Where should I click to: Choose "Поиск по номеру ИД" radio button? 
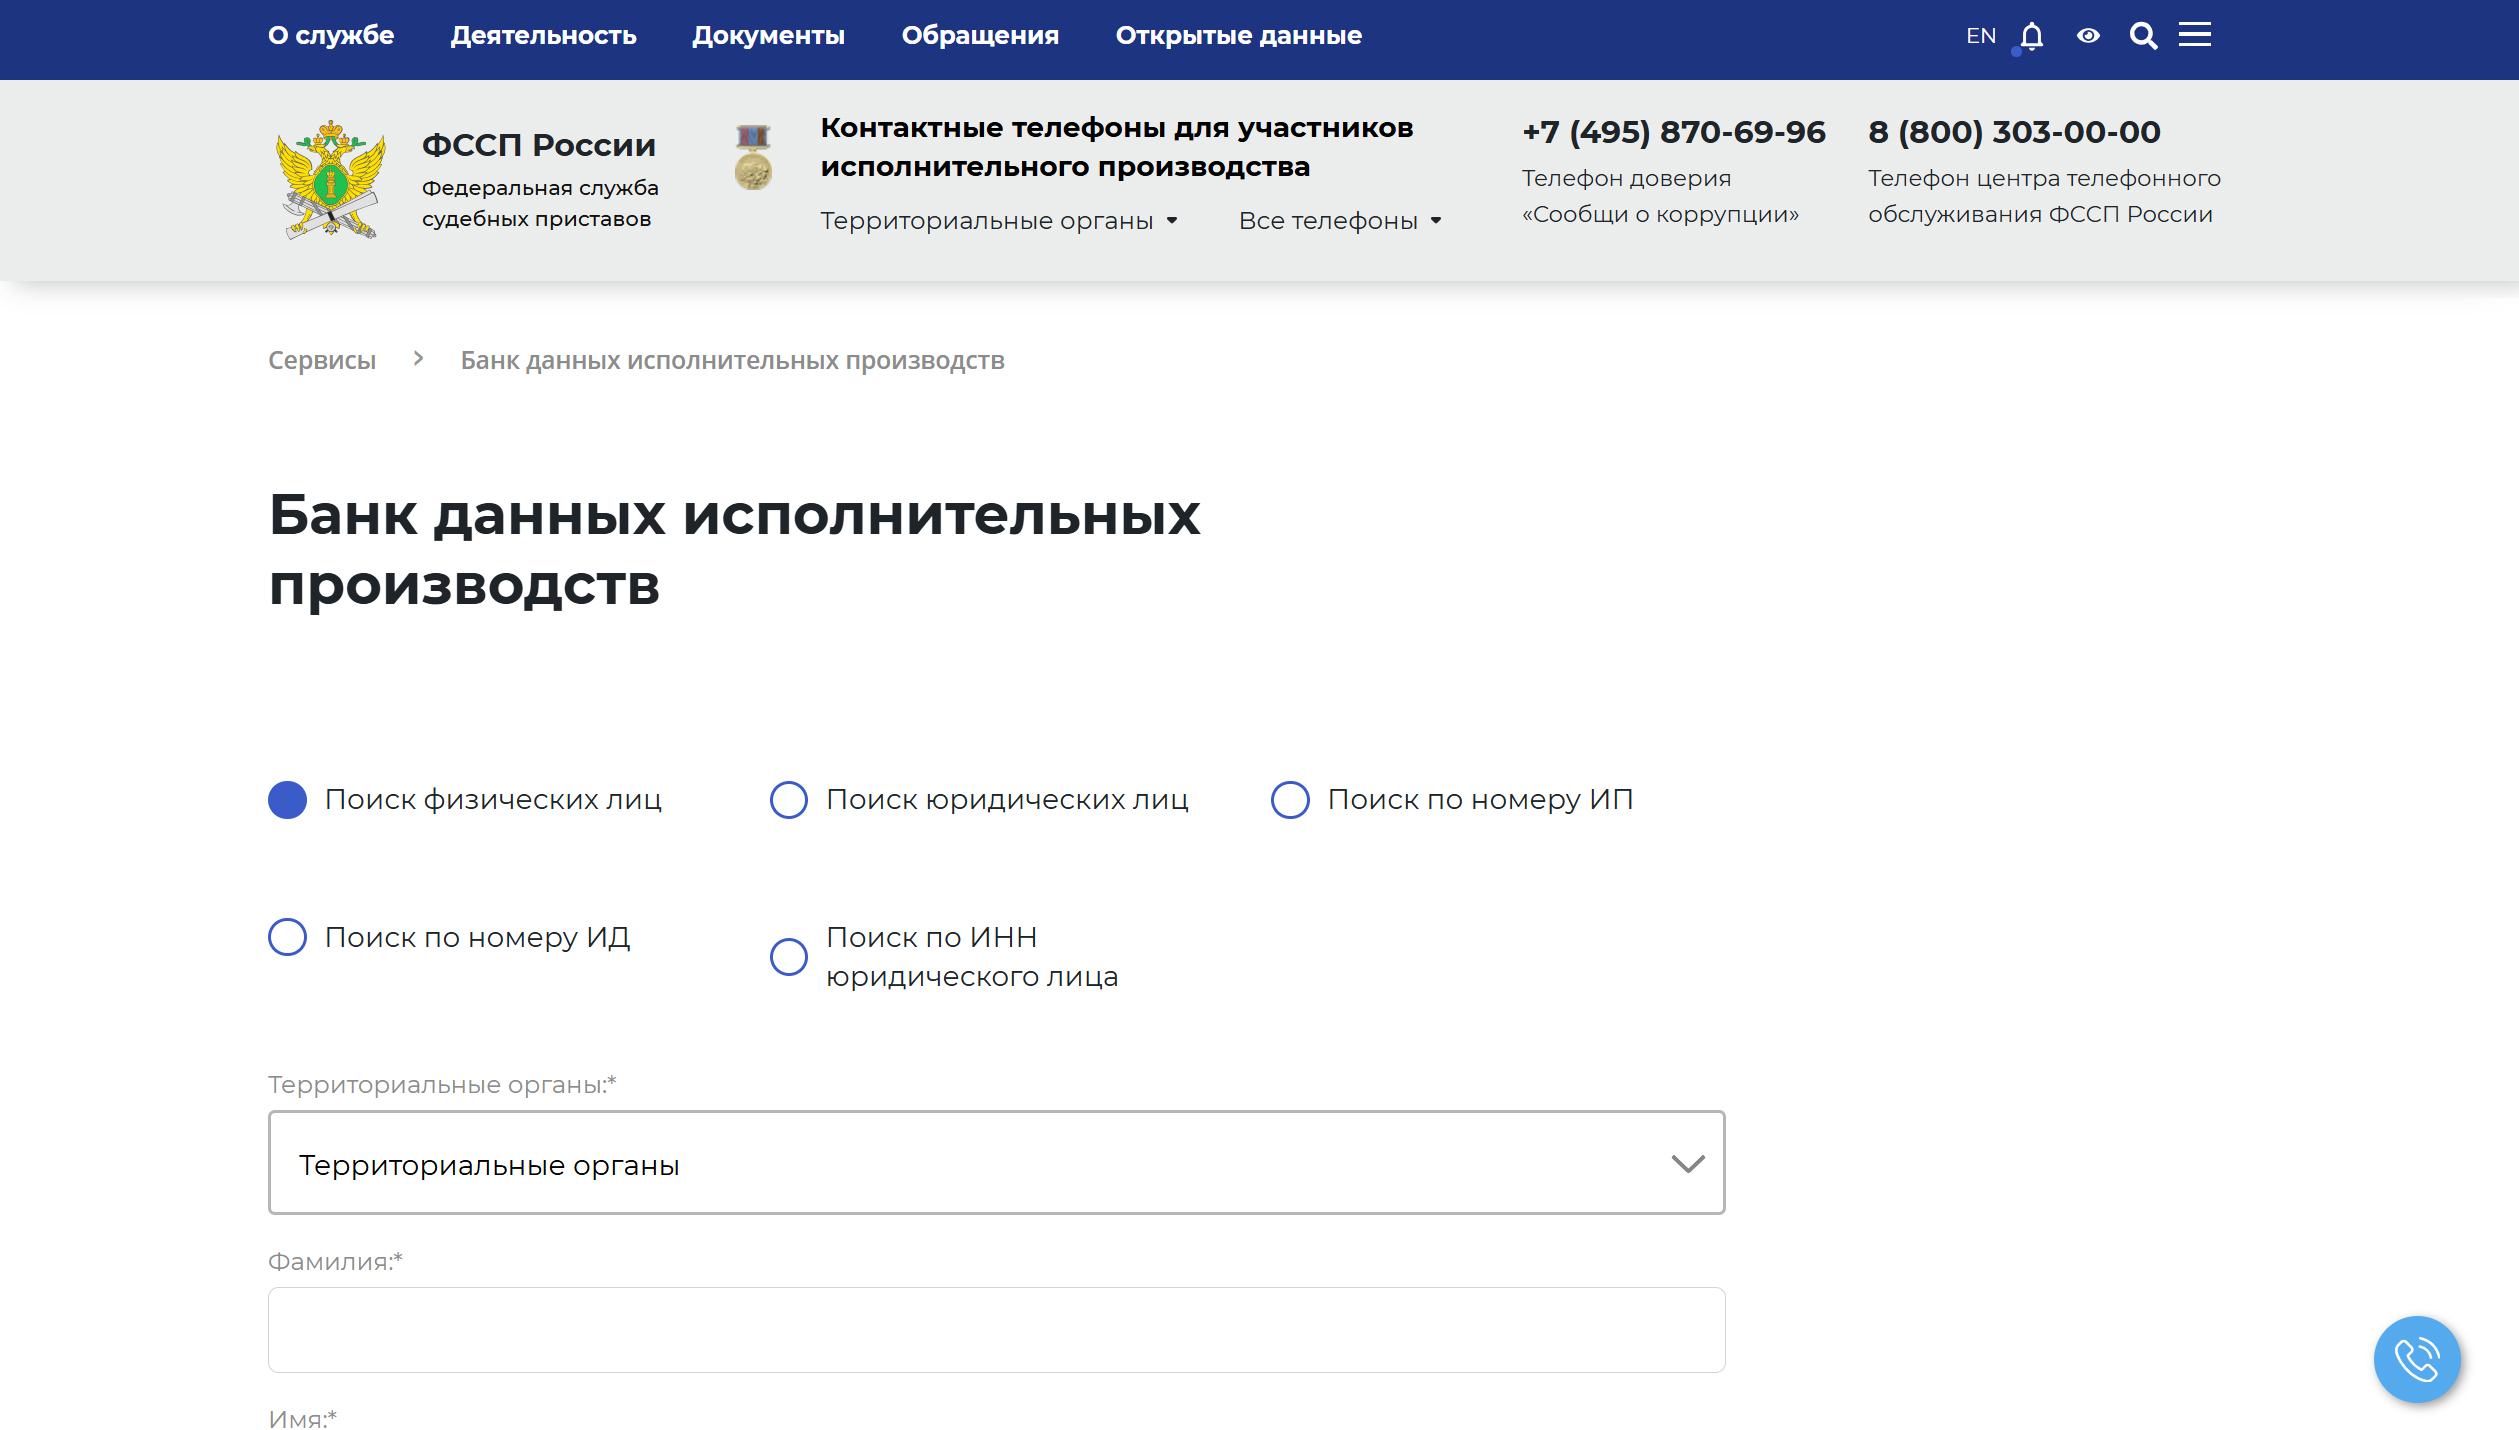[287, 938]
